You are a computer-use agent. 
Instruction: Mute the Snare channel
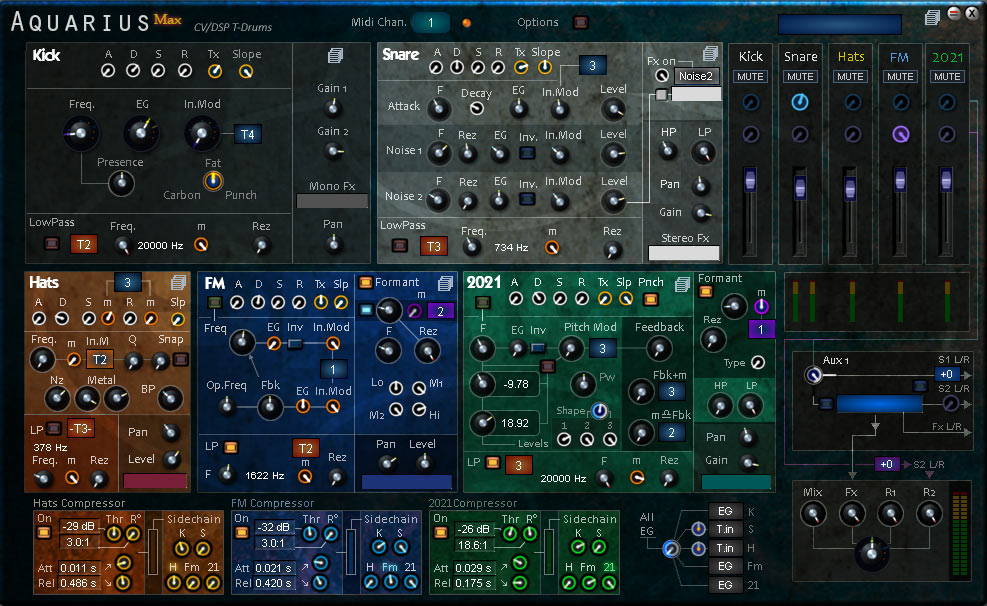[800, 77]
